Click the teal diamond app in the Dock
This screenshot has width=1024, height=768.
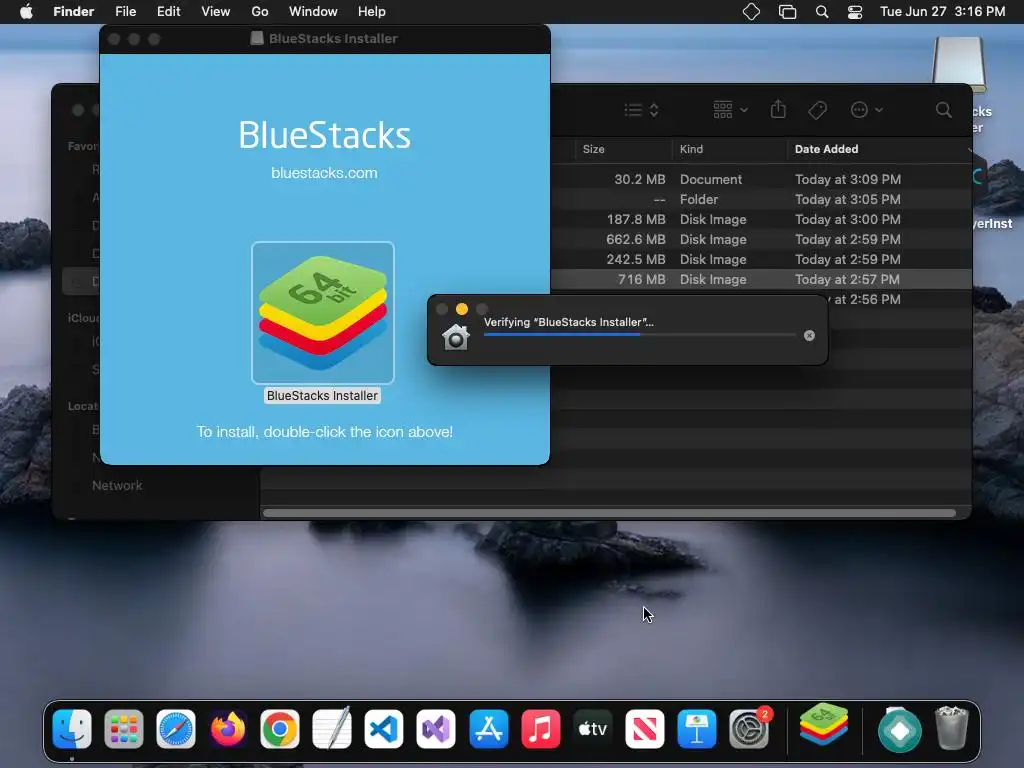[x=900, y=730]
